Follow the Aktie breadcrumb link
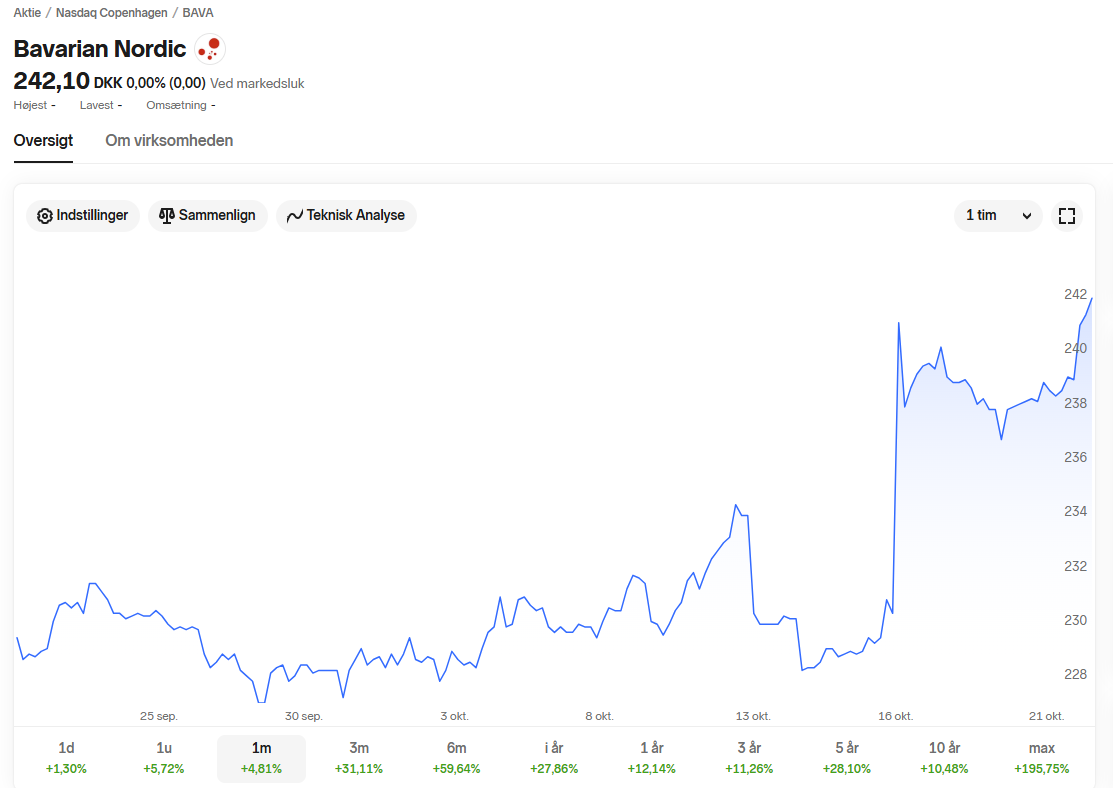Image resolution: width=1113 pixels, height=788 pixels. tap(27, 13)
